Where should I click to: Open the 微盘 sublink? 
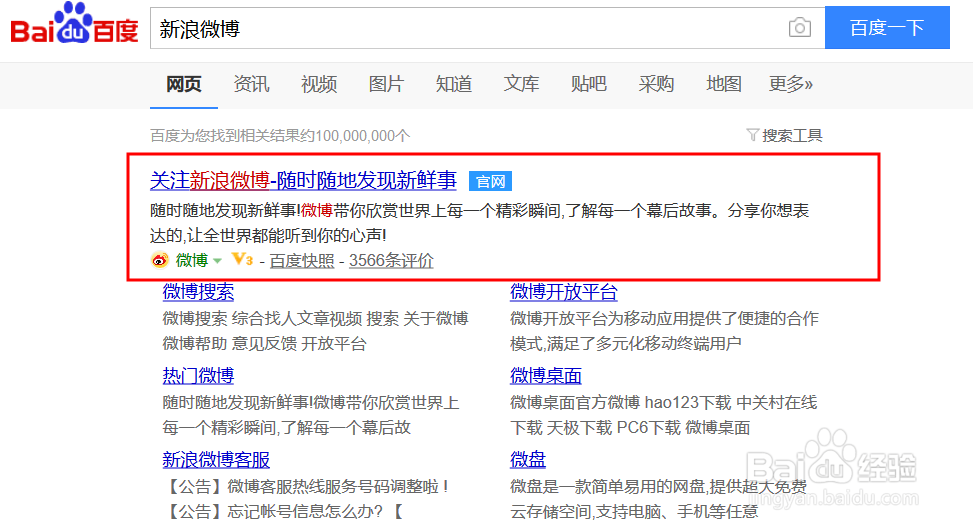tap(527, 460)
